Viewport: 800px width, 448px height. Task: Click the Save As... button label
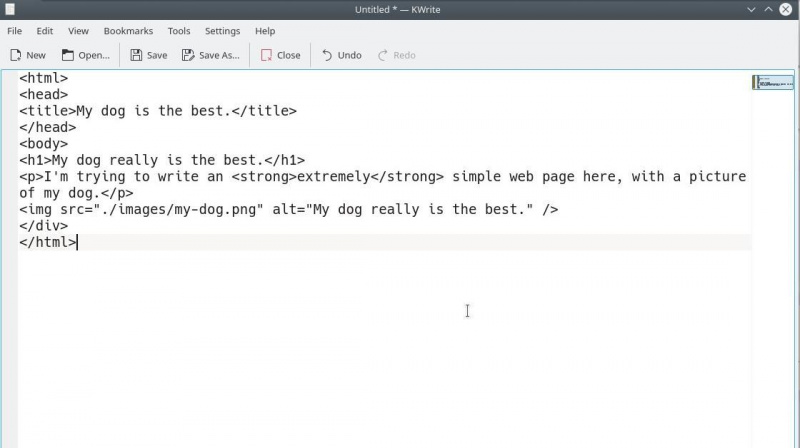[x=219, y=55]
